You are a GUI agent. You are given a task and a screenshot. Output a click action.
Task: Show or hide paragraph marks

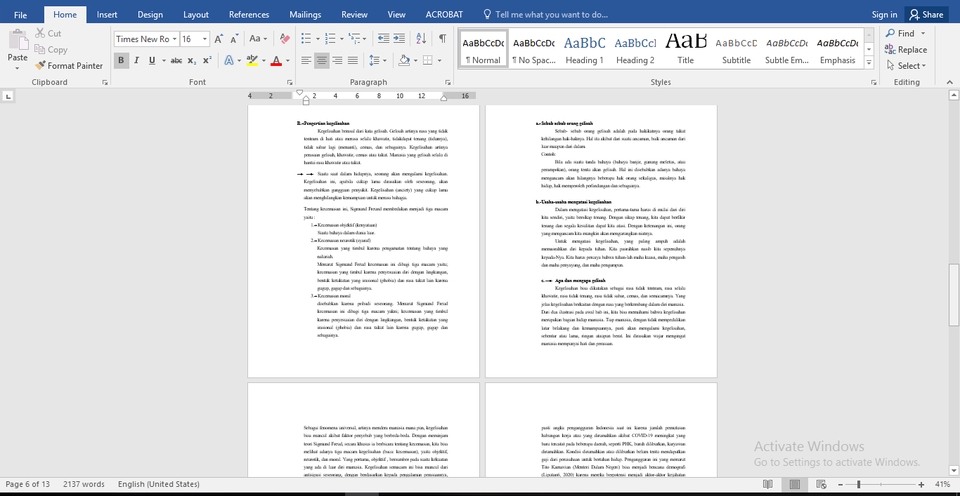443,39
